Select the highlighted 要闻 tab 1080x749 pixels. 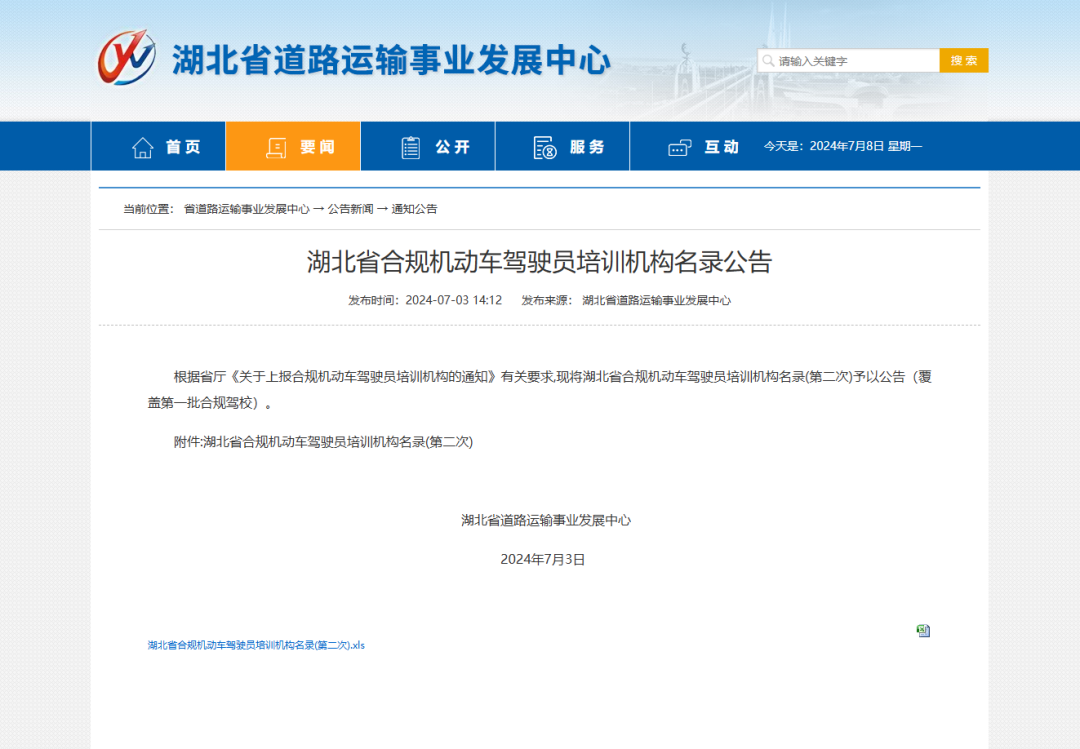(292, 146)
